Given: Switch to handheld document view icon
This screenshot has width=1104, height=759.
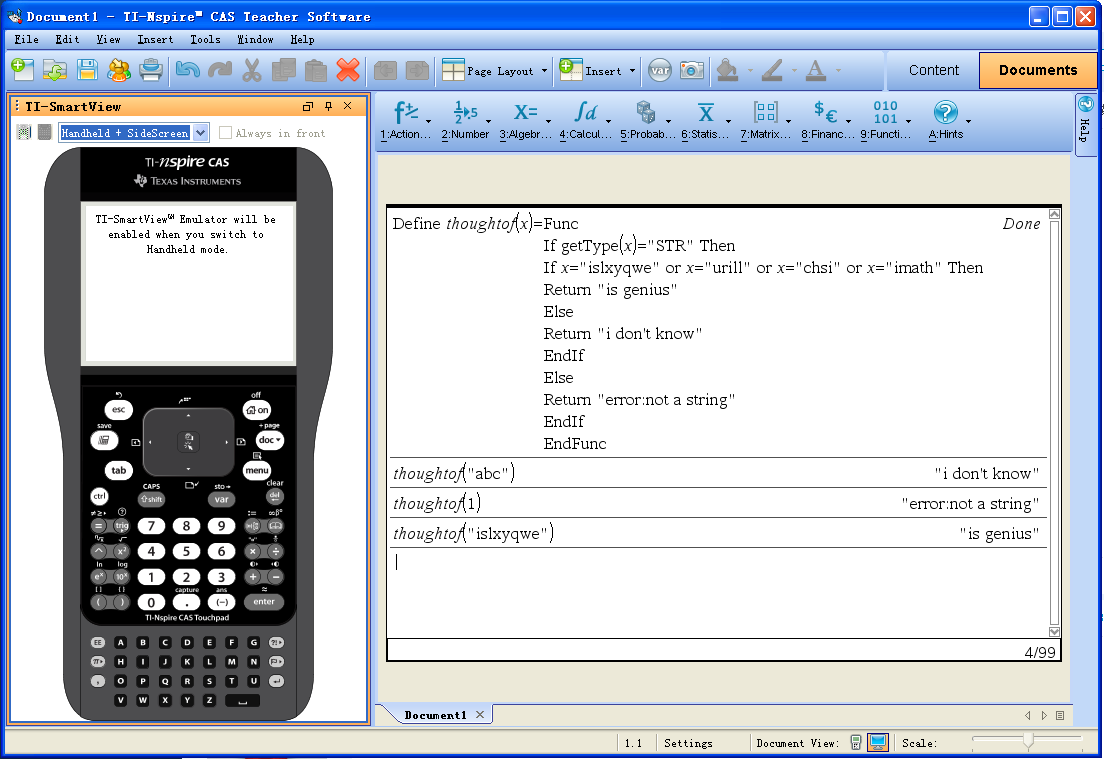Looking at the screenshot, I should (856, 742).
